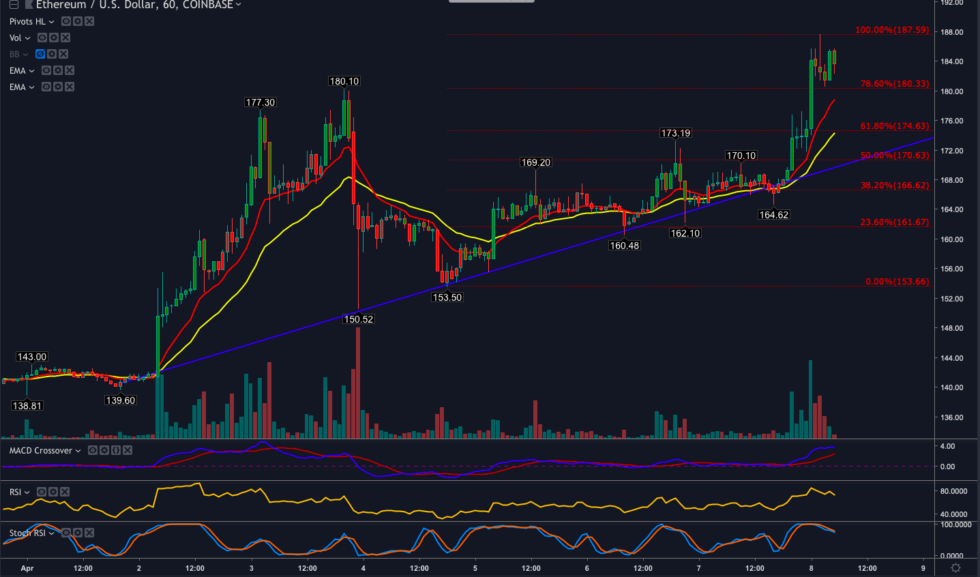The width and height of the screenshot is (980, 577).
Task: Open the RSI settings gear
Action: (x=53, y=493)
